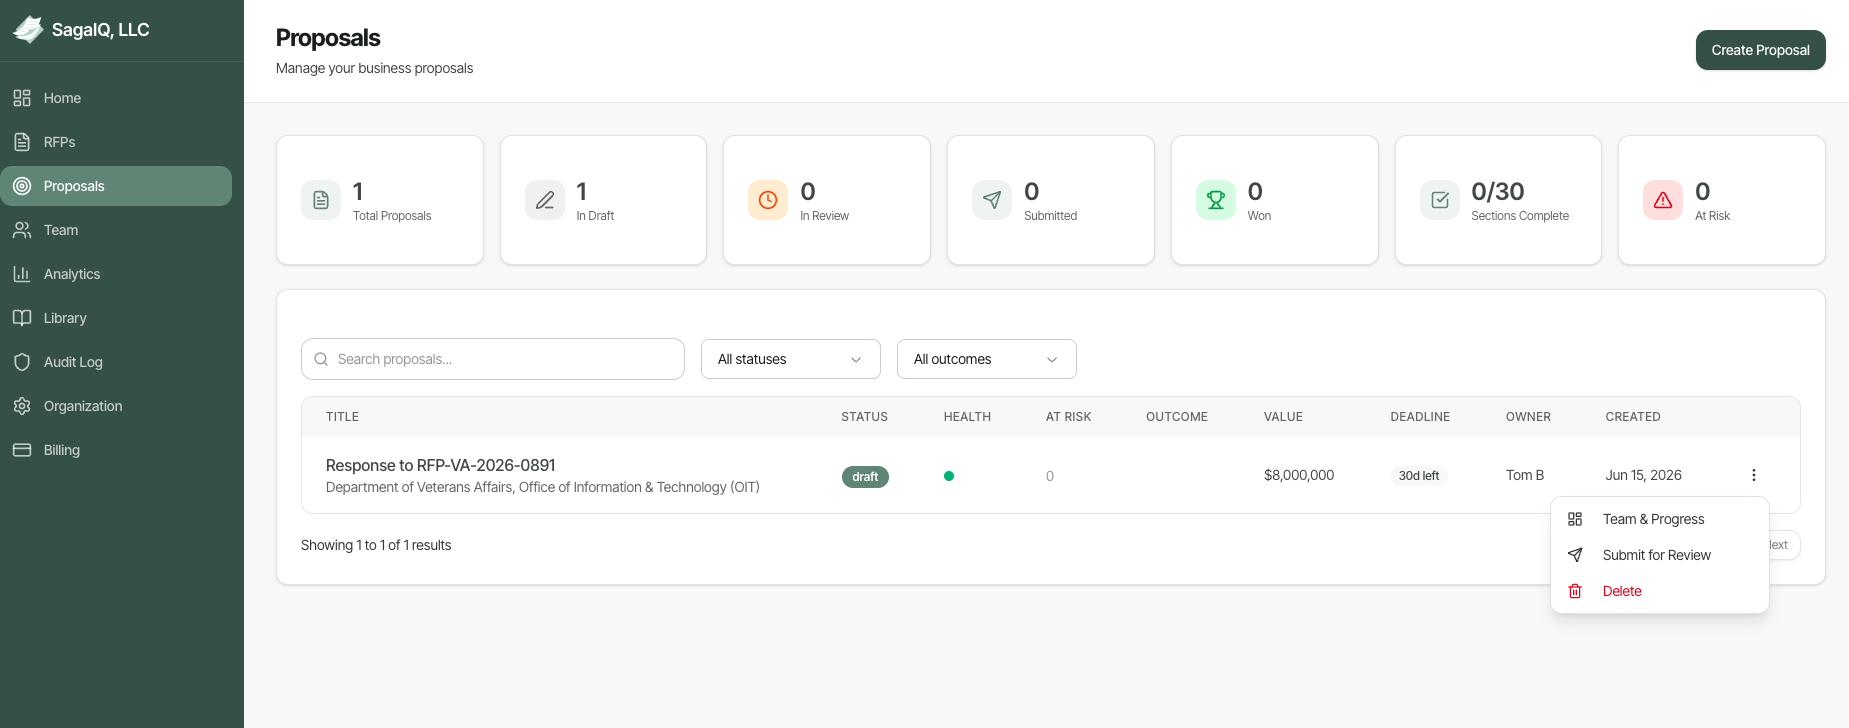Open the three-dot row actions menu
Image resolution: width=1849 pixels, height=728 pixels.
[x=1753, y=475]
